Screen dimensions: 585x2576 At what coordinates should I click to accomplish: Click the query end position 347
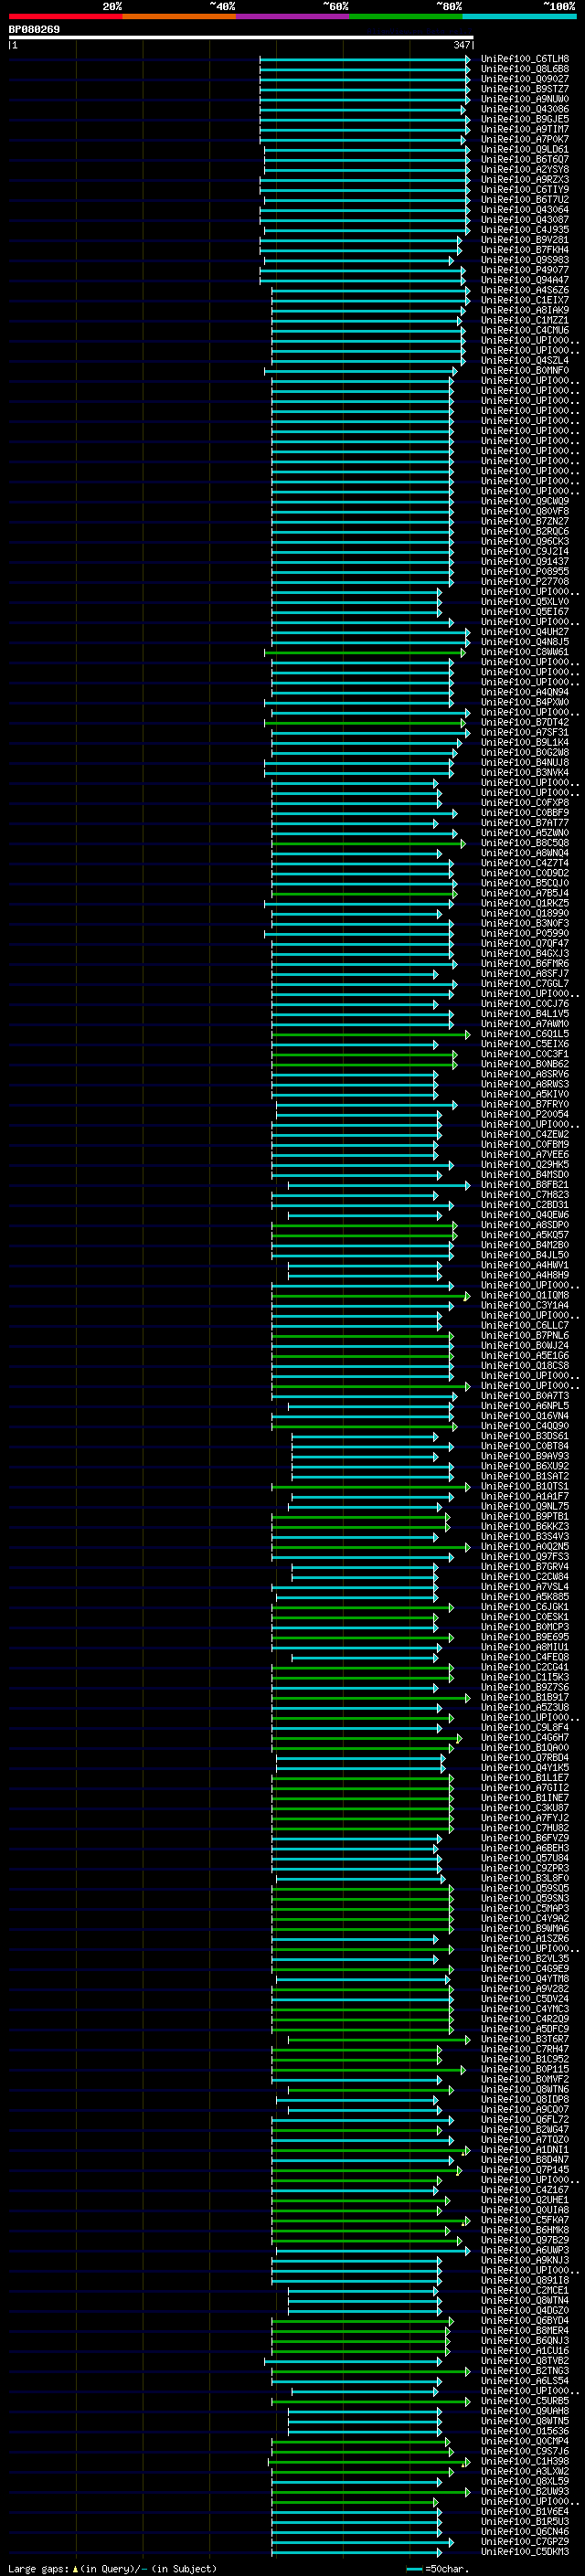462,45
